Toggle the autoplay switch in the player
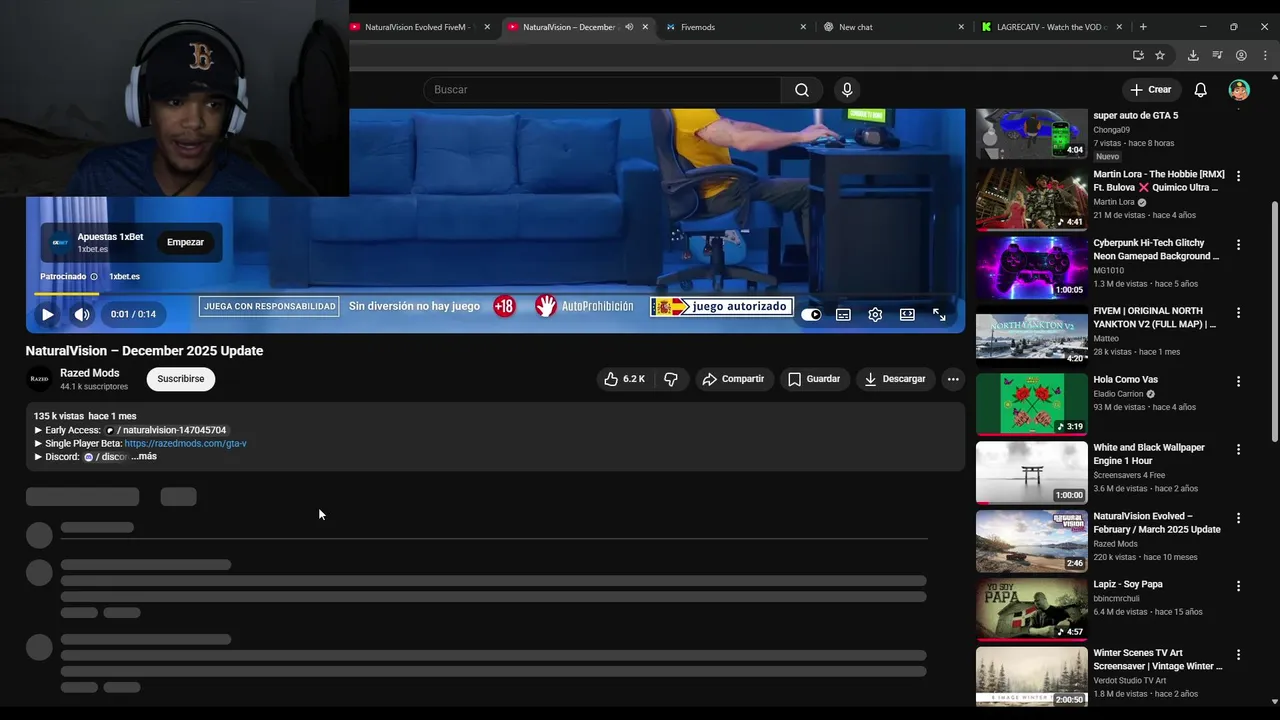 tap(811, 314)
